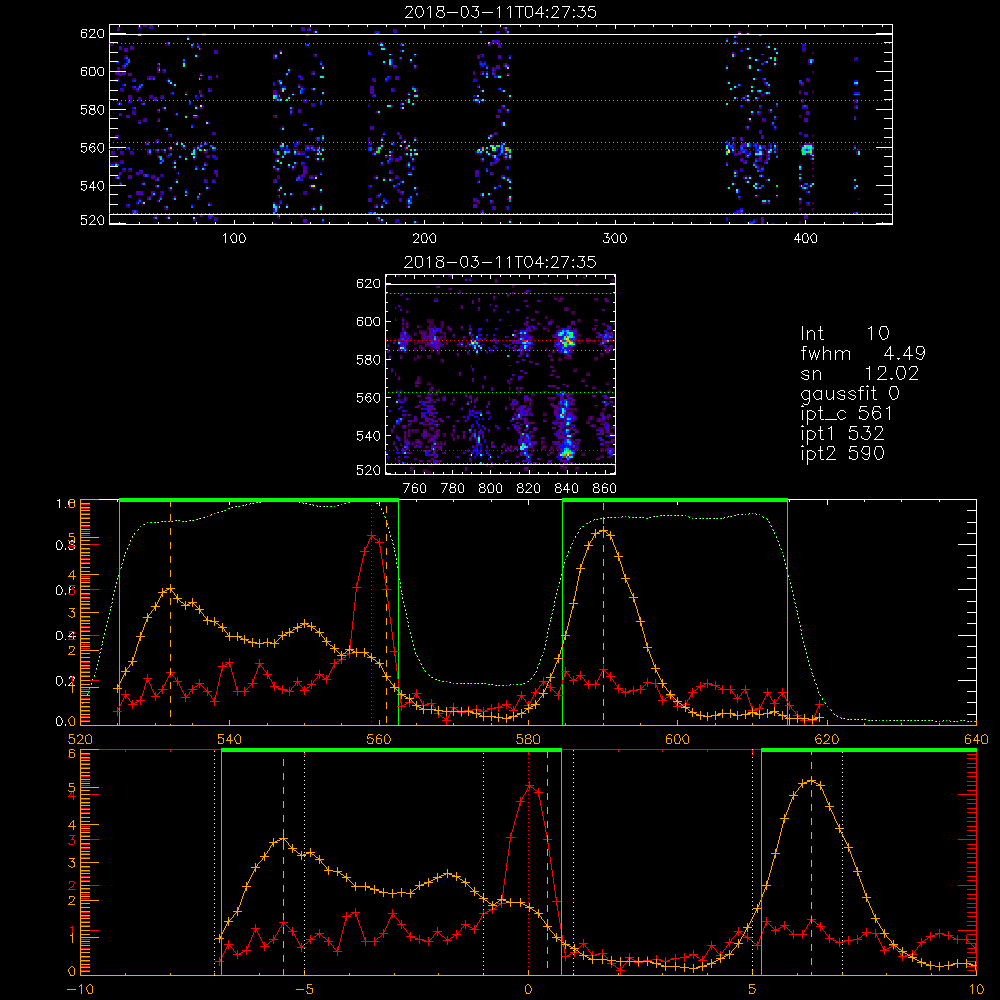Viewport: 1000px width, 1000px height.
Task: Click the bright cluster near 400 in the top image
Action: (807, 150)
